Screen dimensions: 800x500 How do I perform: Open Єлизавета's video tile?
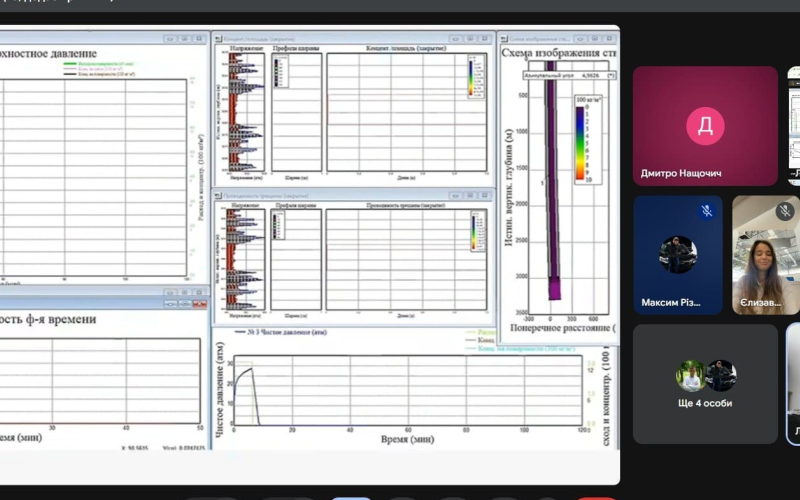click(766, 255)
